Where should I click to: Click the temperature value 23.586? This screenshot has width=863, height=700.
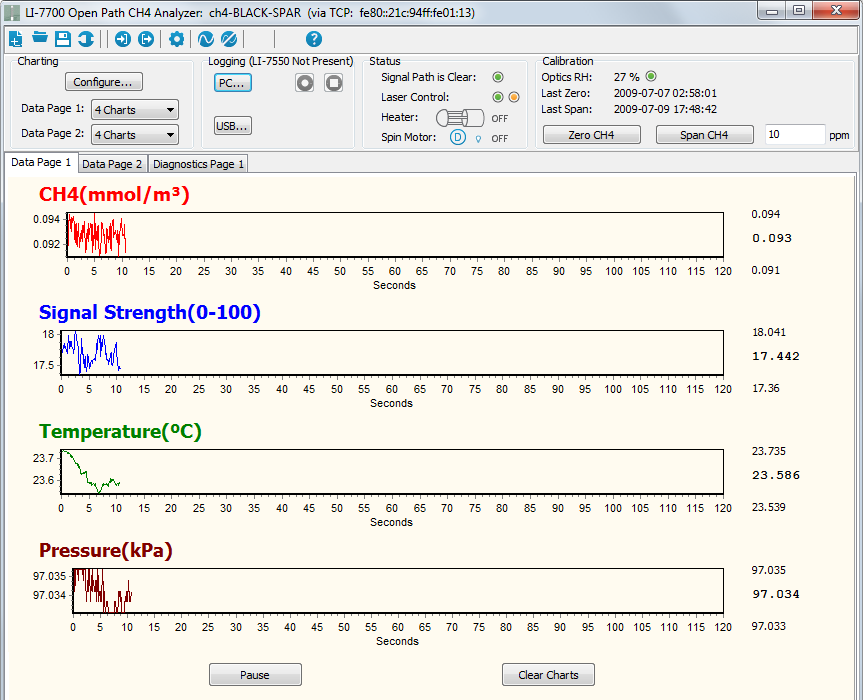tap(776, 475)
